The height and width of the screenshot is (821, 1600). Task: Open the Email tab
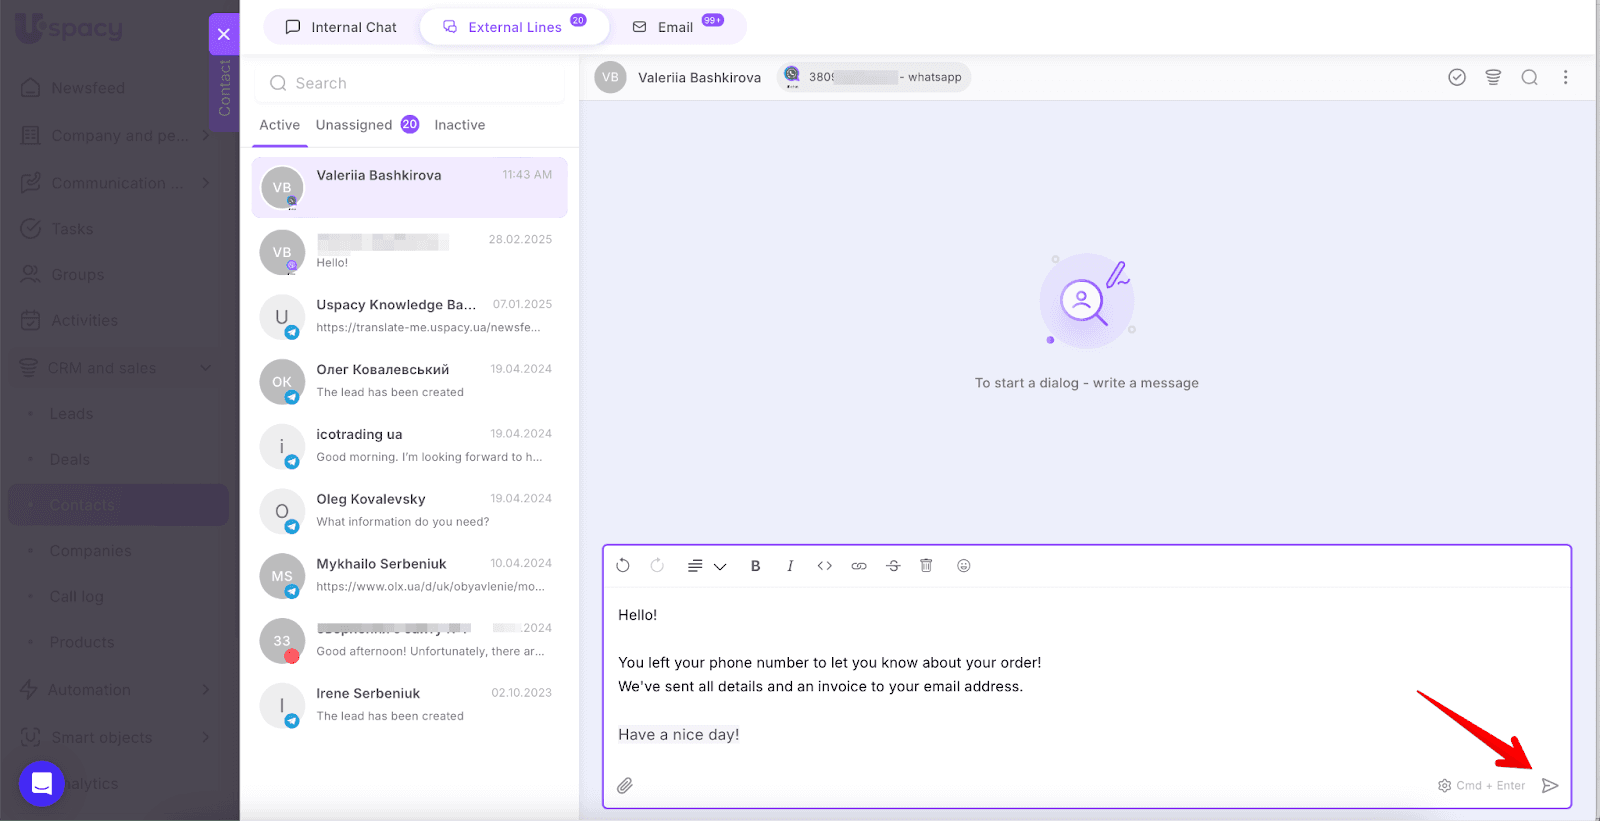[675, 27]
